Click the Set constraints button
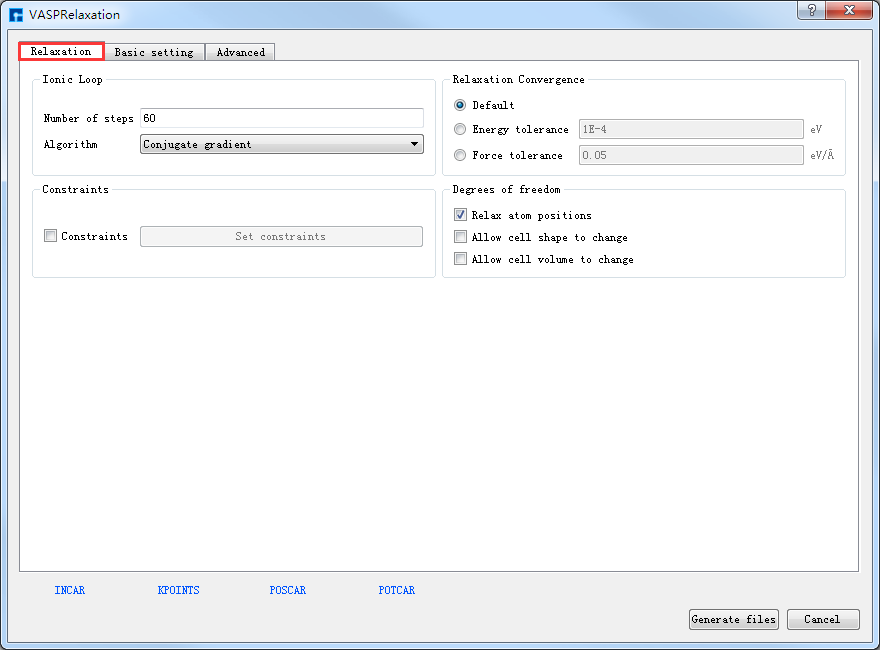This screenshot has width=880, height=650. [281, 237]
